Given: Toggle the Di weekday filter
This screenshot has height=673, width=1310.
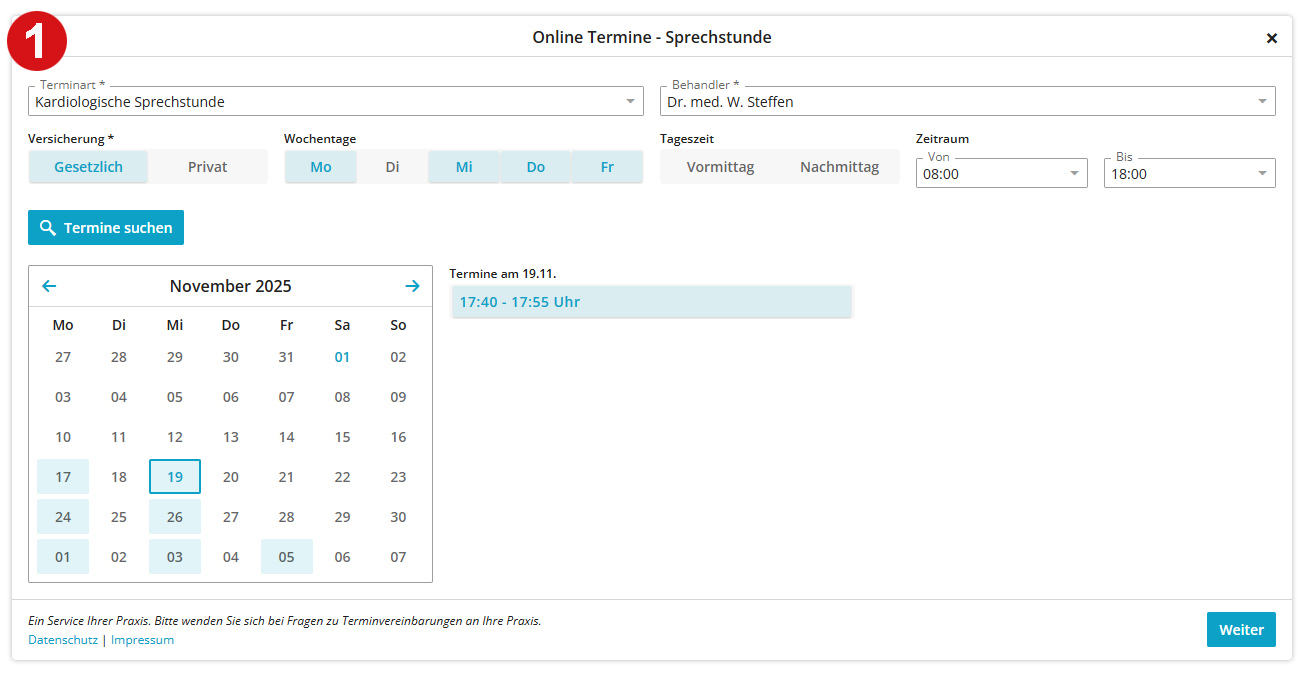Looking at the screenshot, I should (392, 167).
